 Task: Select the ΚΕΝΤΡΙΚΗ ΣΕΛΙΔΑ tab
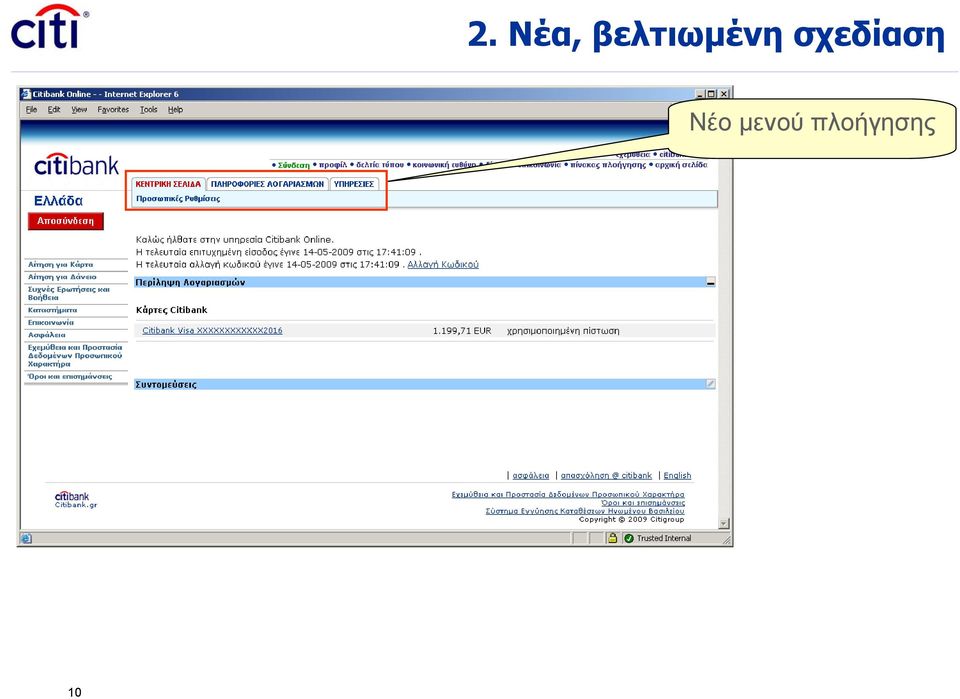168,184
